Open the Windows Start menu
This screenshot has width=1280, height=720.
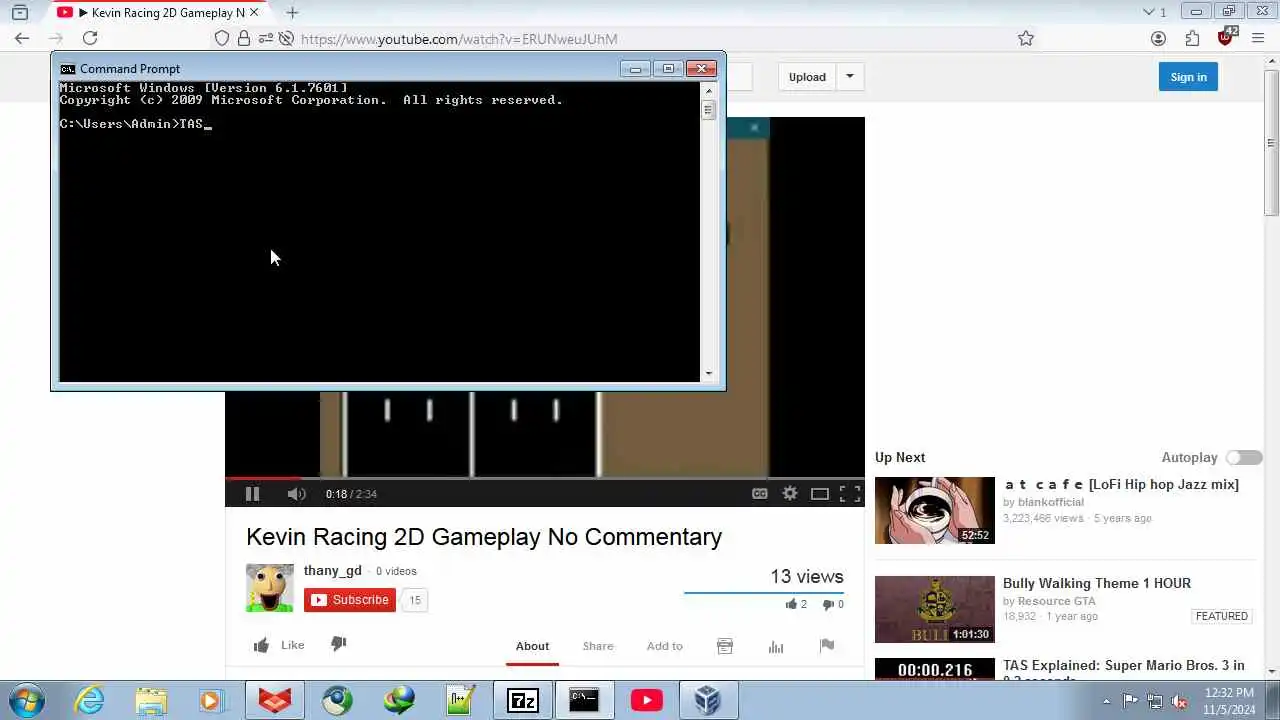[x=27, y=700]
